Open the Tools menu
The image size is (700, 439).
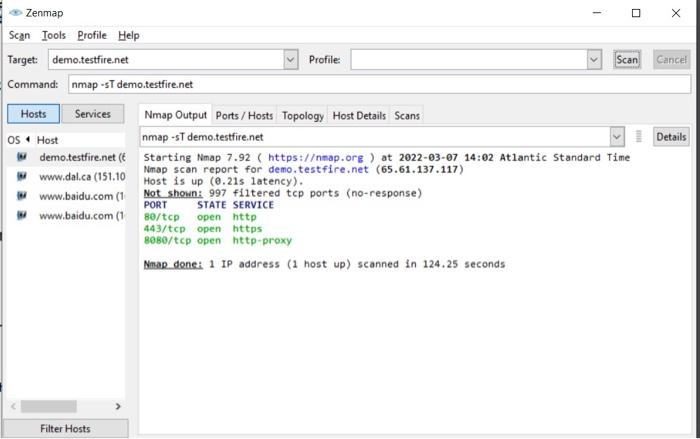[x=54, y=35]
